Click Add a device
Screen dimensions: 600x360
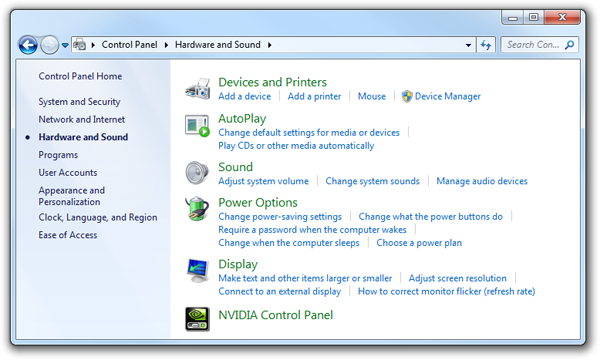click(245, 96)
